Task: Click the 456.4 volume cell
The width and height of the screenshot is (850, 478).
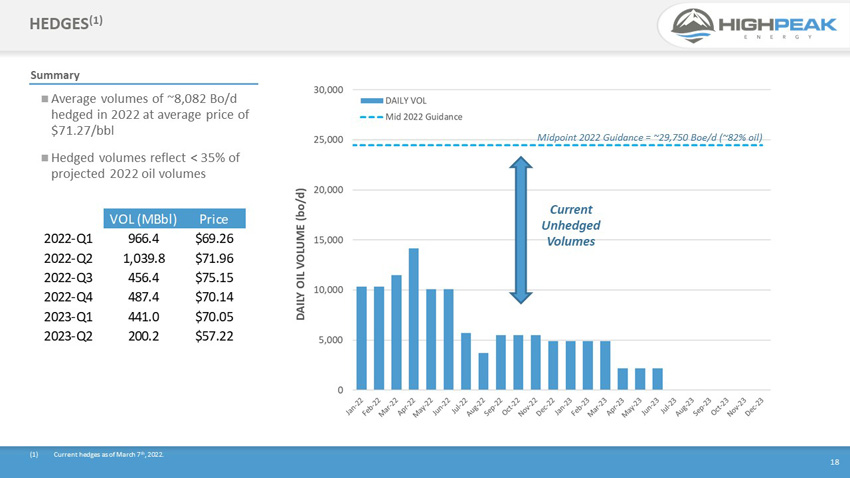Action: coord(144,277)
